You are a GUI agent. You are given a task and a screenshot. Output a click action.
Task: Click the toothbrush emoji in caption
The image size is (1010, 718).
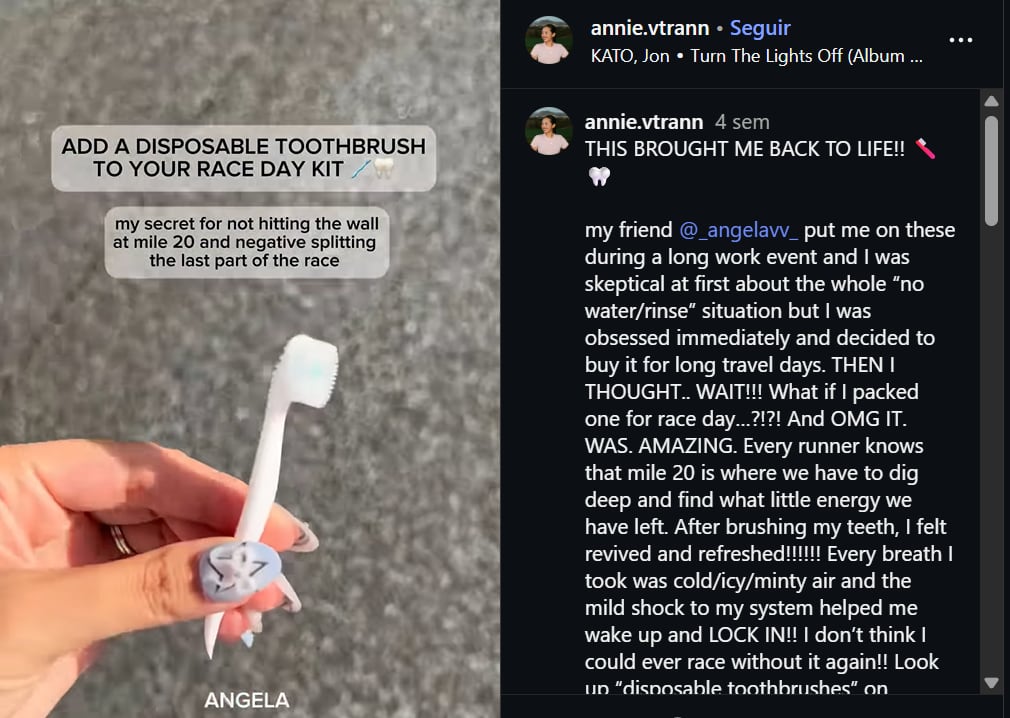click(925, 149)
